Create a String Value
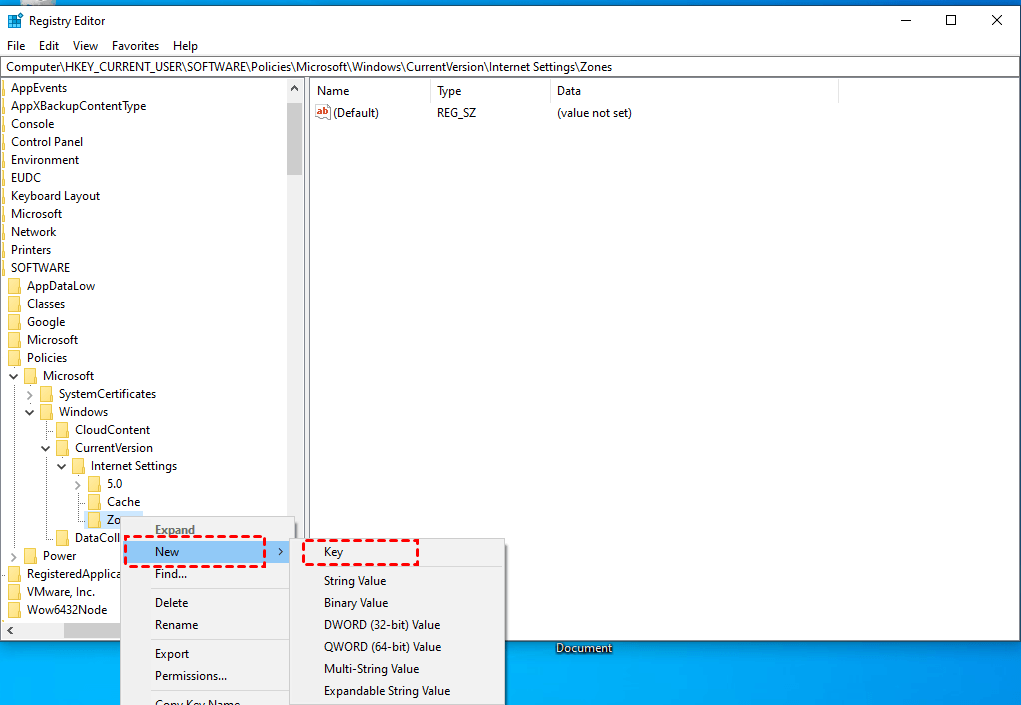1021x705 pixels. point(397,581)
